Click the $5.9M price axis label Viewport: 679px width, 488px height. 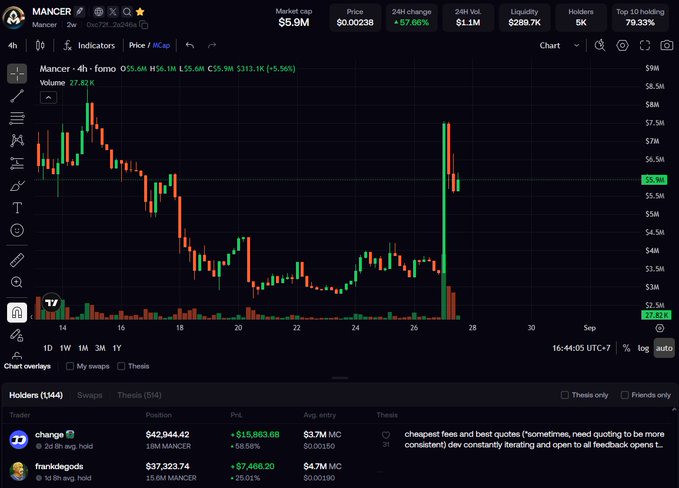654,180
